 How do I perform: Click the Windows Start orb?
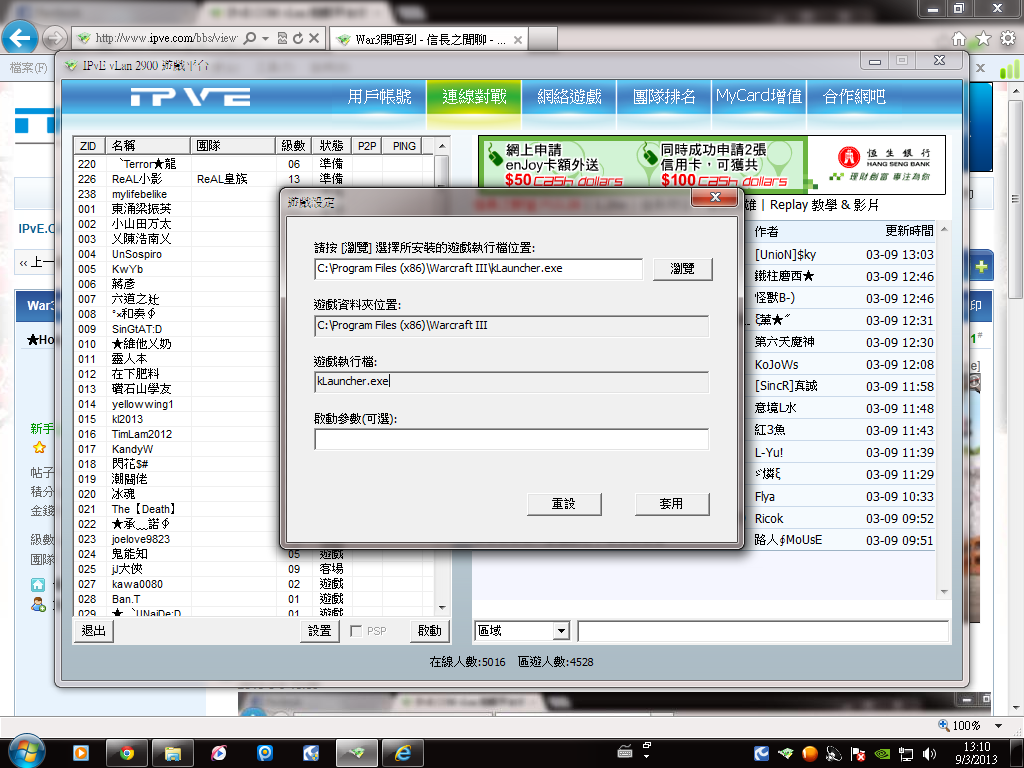pos(24,752)
